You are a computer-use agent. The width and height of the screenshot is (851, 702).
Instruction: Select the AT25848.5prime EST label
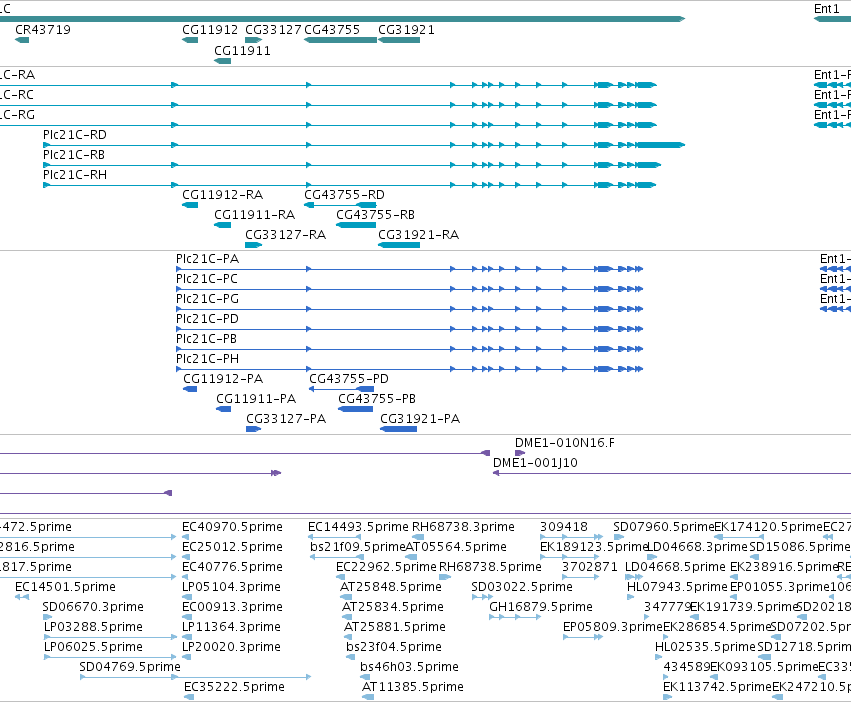(391, 587)
